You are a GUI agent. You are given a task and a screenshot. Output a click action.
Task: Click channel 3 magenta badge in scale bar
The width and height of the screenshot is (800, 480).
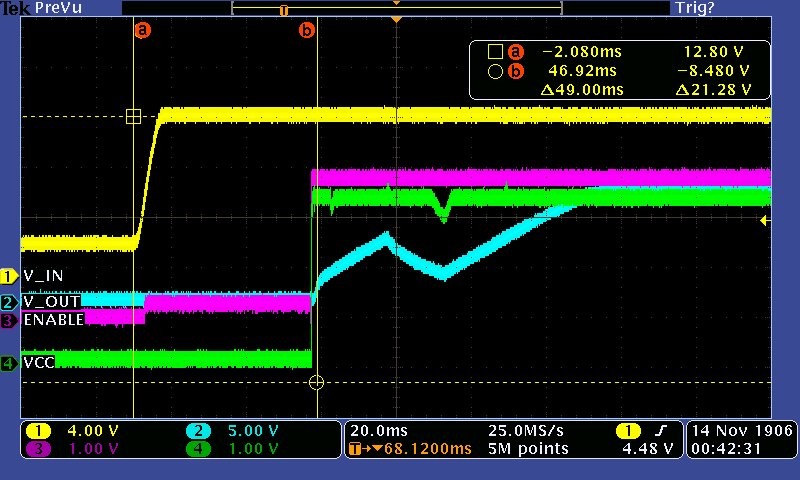point(39,449)
